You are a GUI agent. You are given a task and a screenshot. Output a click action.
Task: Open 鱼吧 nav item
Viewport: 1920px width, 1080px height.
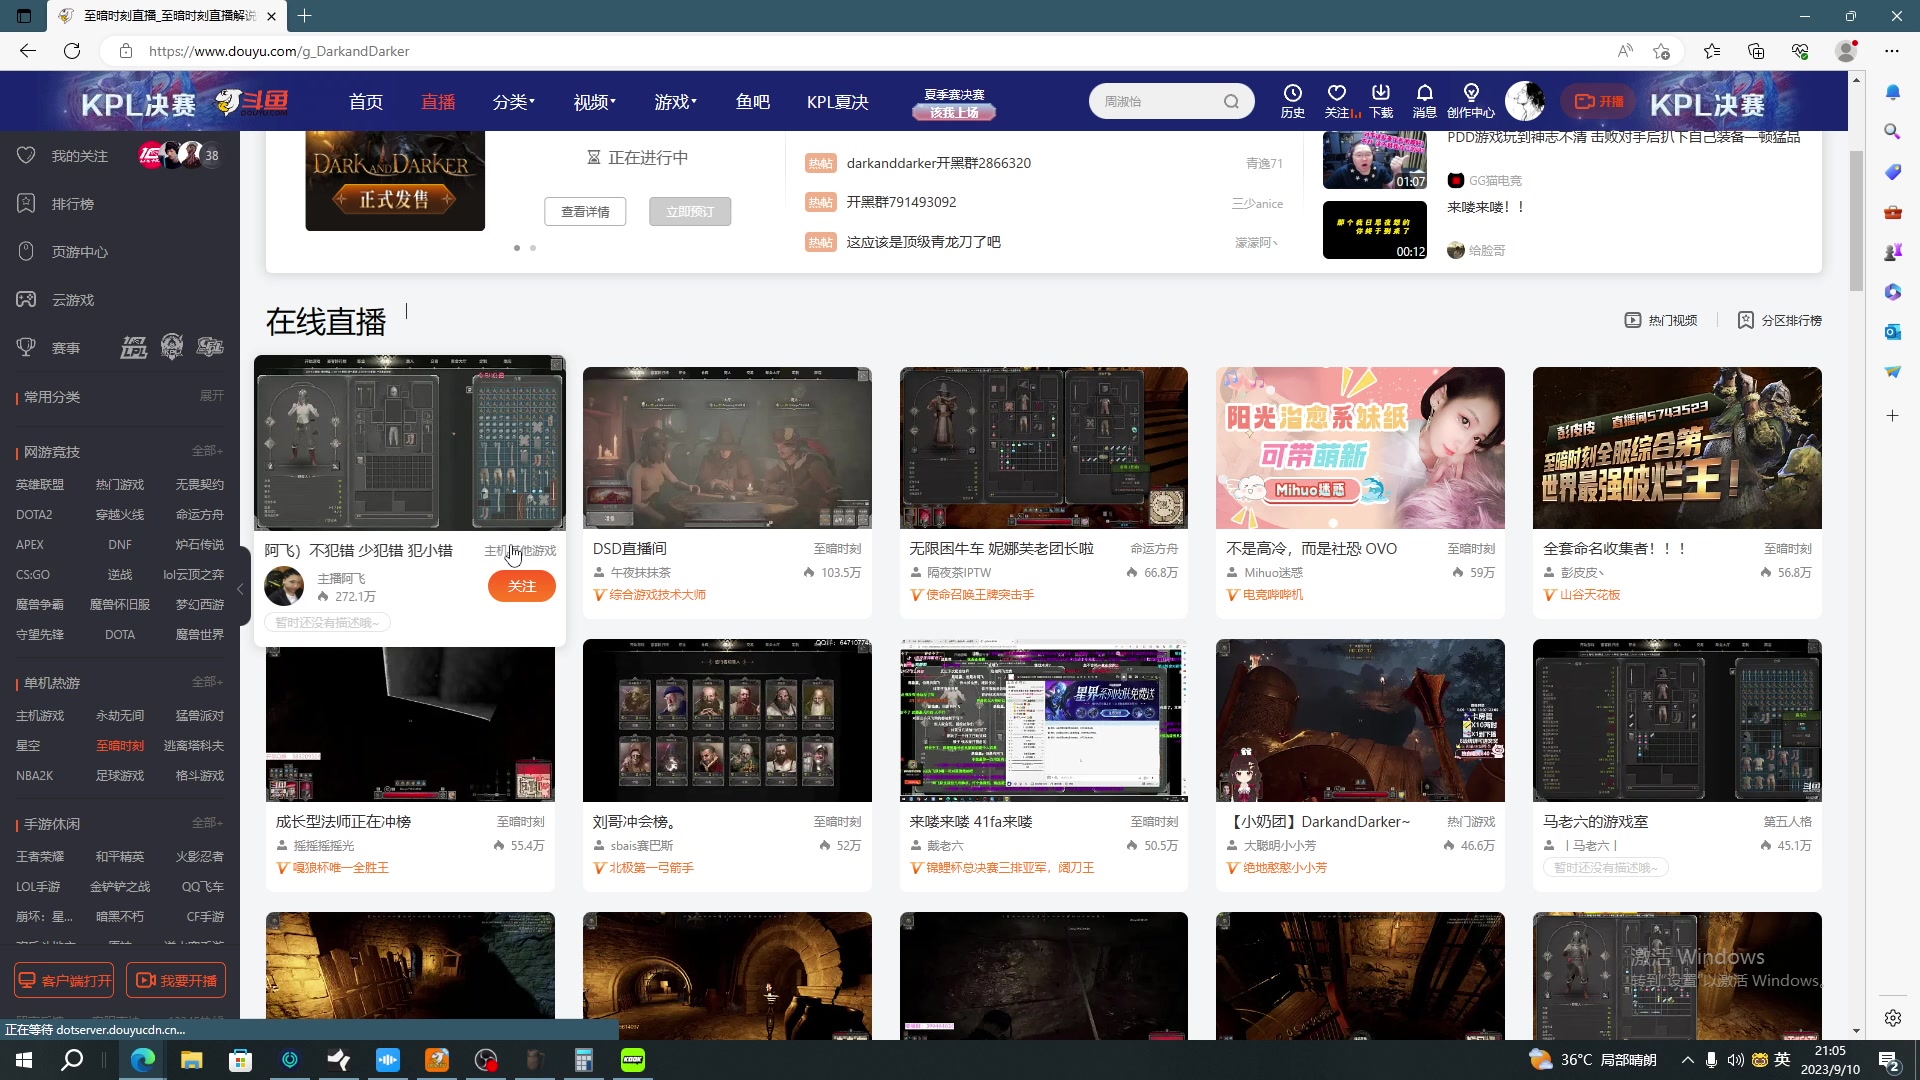click(x=753, y=102)
